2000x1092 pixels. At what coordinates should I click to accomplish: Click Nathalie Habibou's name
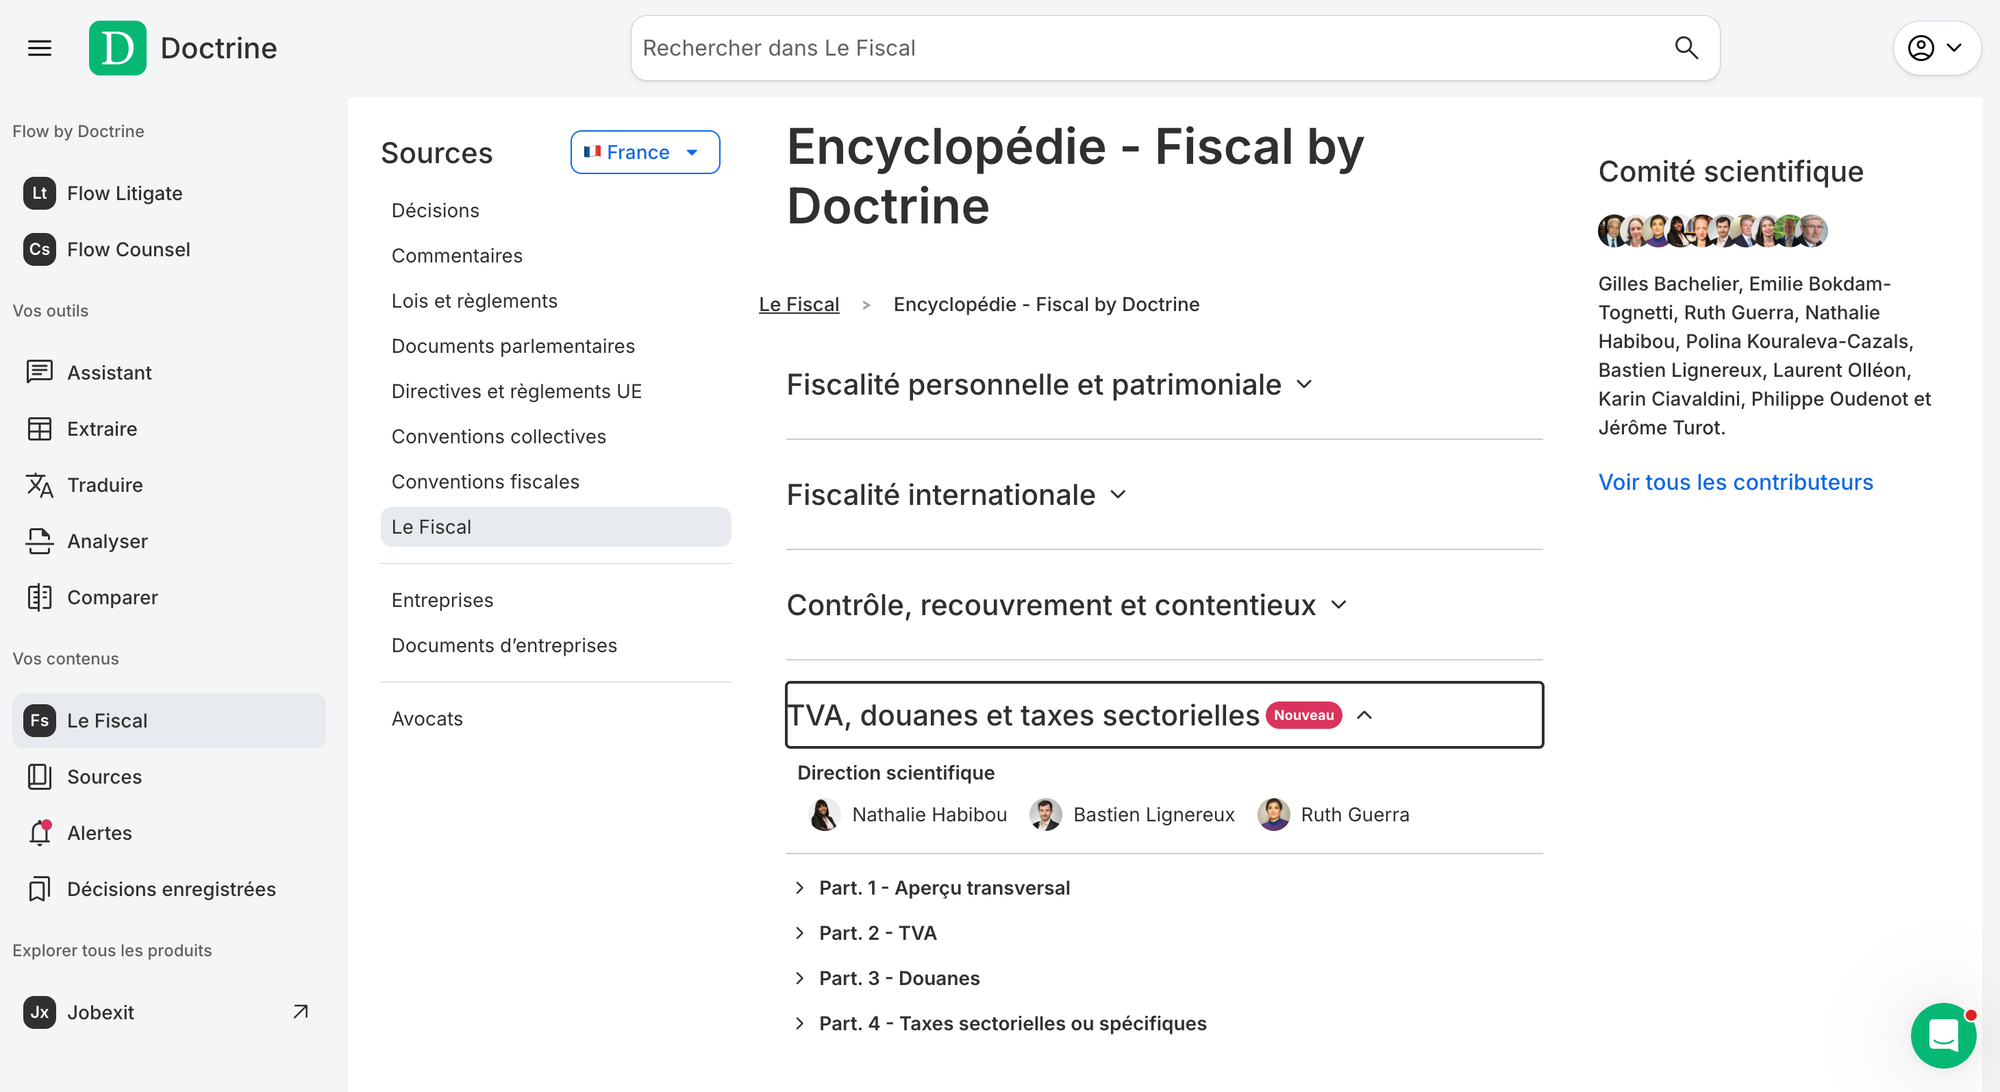pos(929,815)
